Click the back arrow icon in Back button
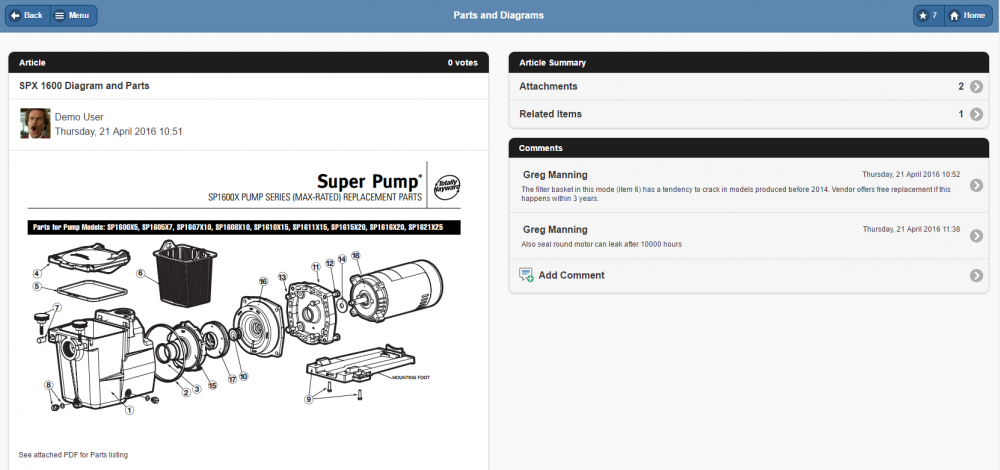The image size is (1000, 470). (15, 15)
